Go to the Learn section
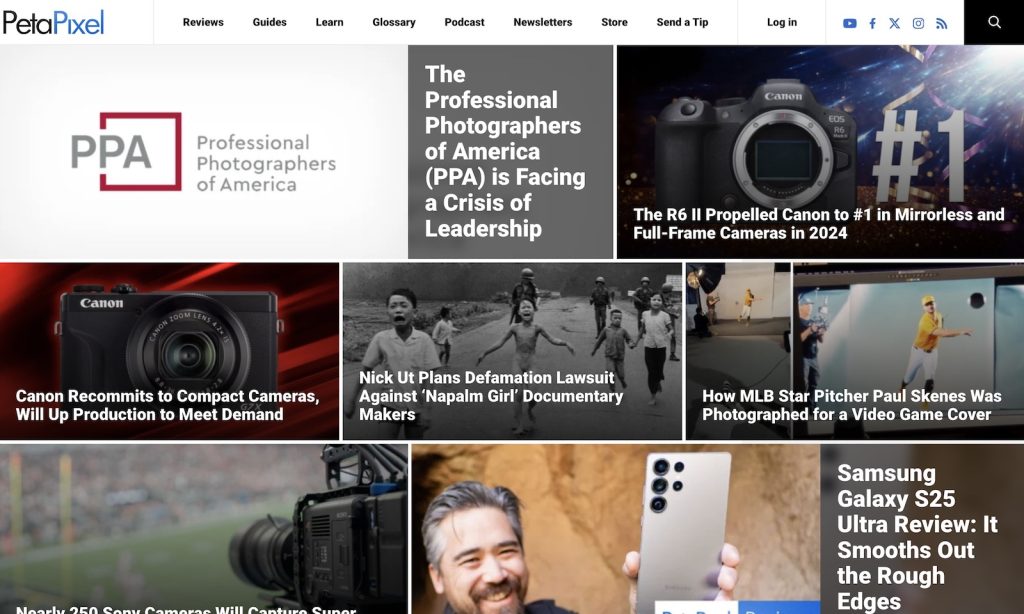 tap(329, 22)
